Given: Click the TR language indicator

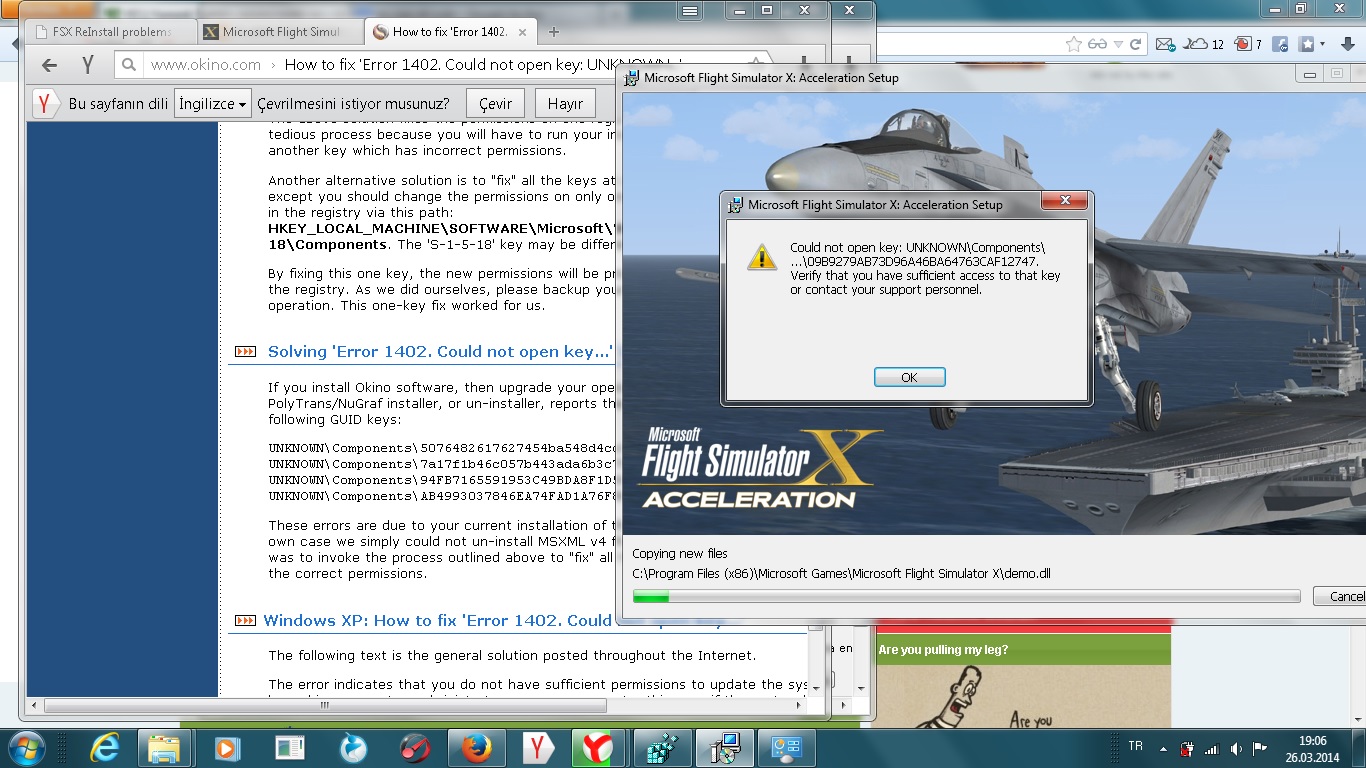Looking at the screenshot, I should click(x=1135, y=746).
